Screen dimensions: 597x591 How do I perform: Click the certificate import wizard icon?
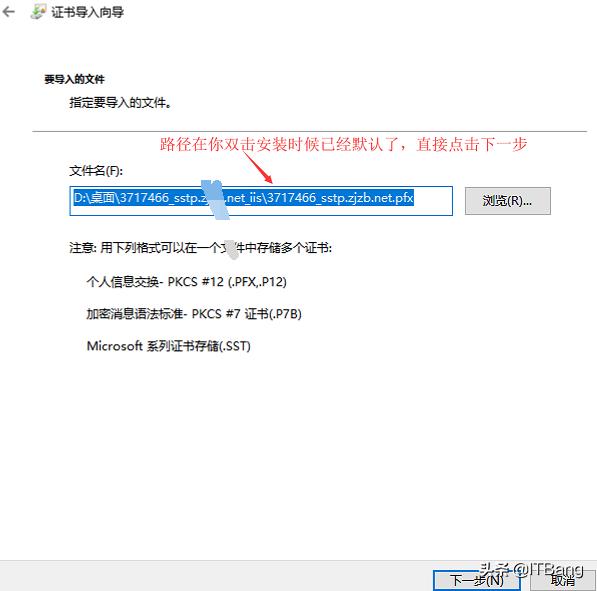point(38,11)
